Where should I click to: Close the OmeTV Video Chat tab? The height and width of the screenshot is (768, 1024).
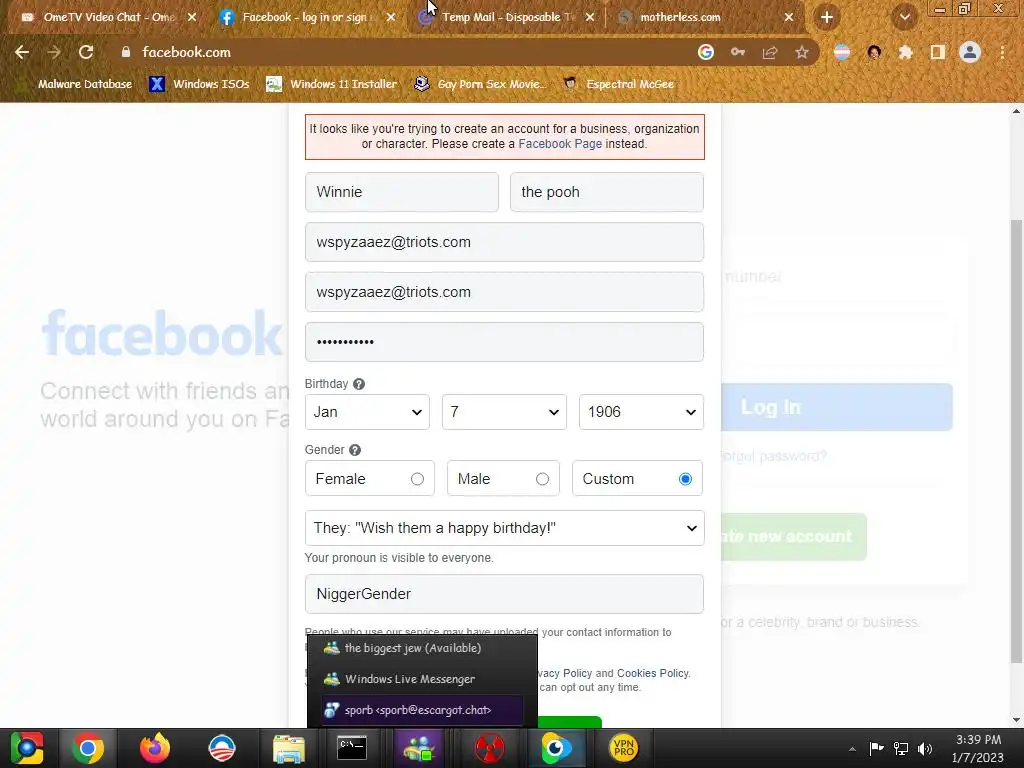[192, 17]
